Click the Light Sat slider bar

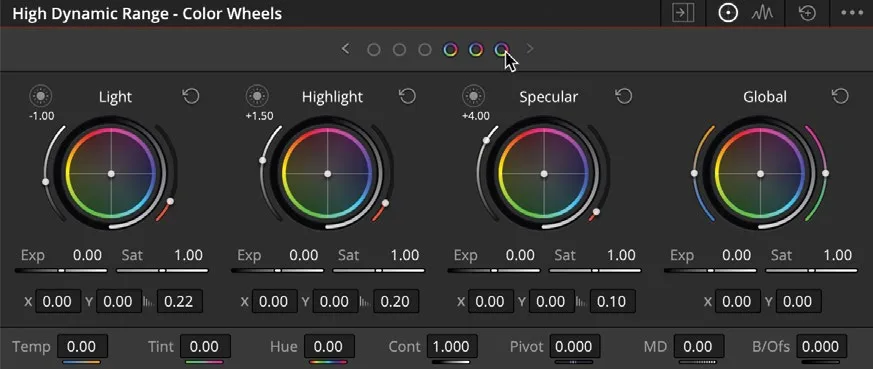click(x=162, y=270)
